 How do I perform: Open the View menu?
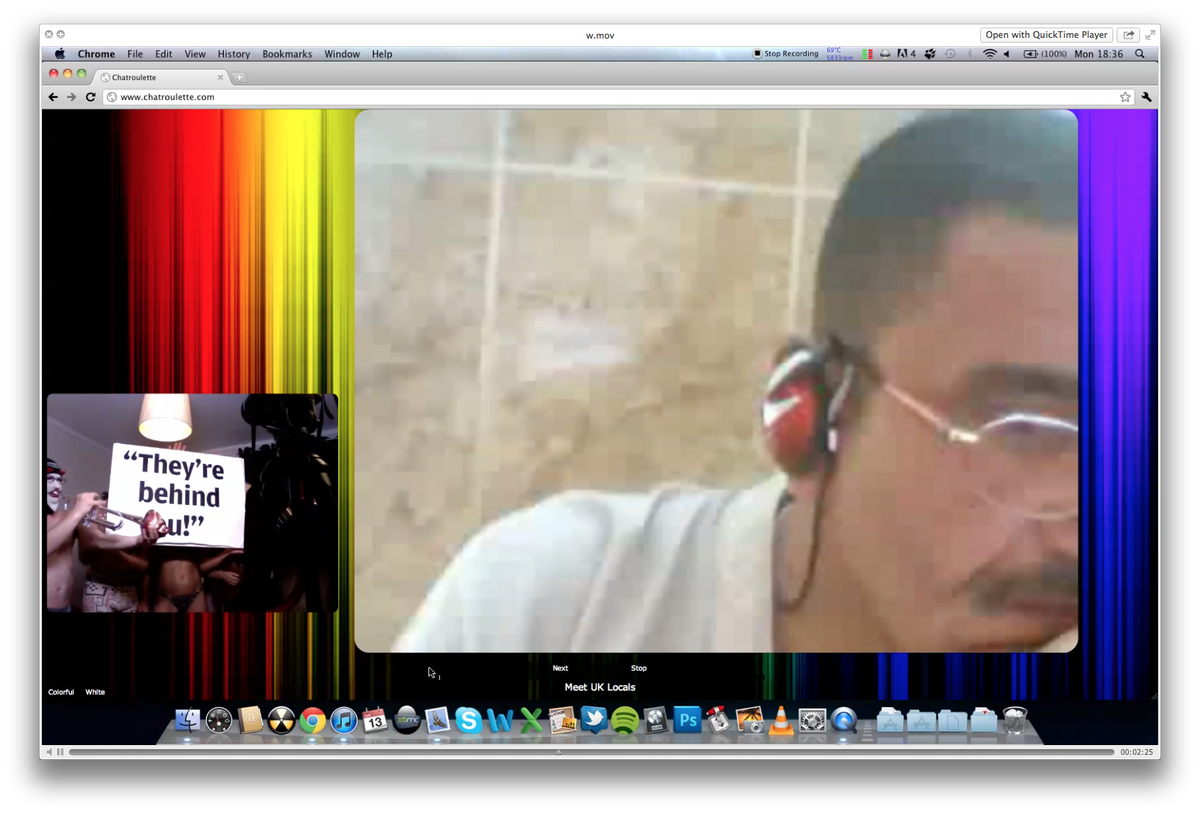coord(195,54)
